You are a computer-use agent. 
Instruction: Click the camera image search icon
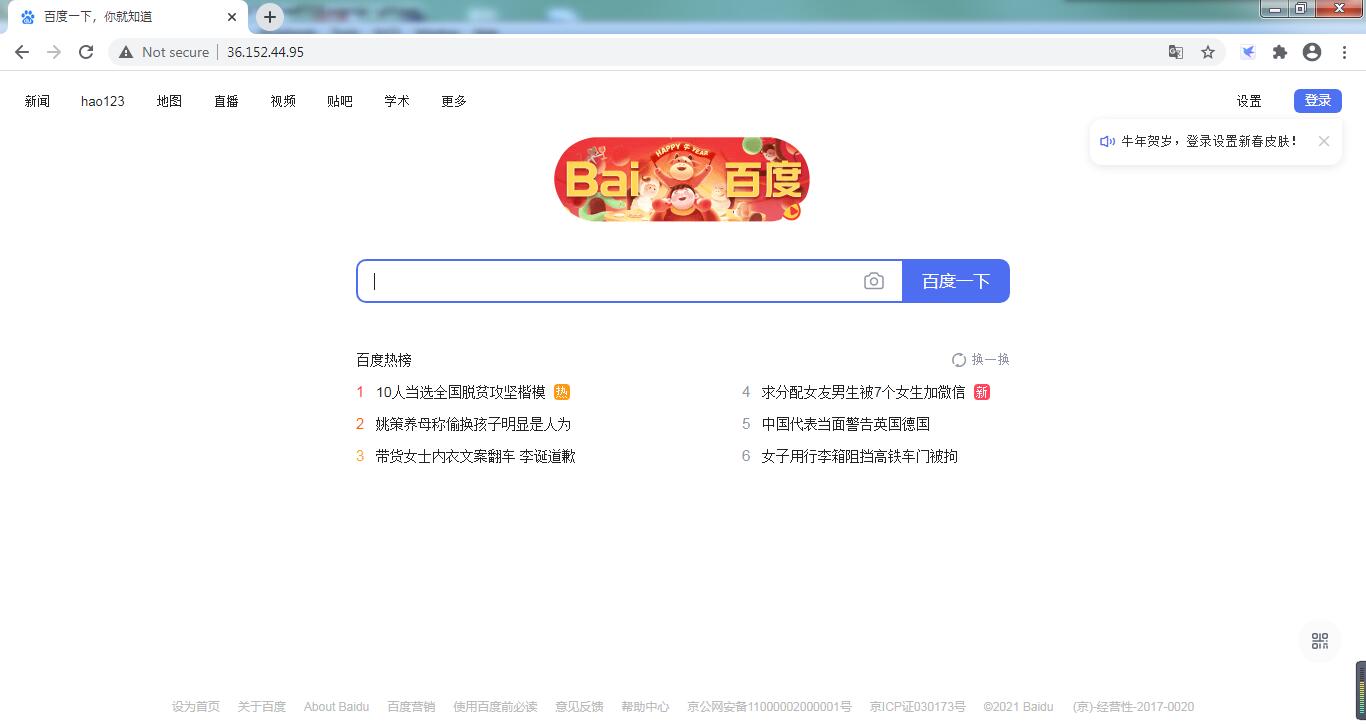pyautogui.click(x=873, y=281)
